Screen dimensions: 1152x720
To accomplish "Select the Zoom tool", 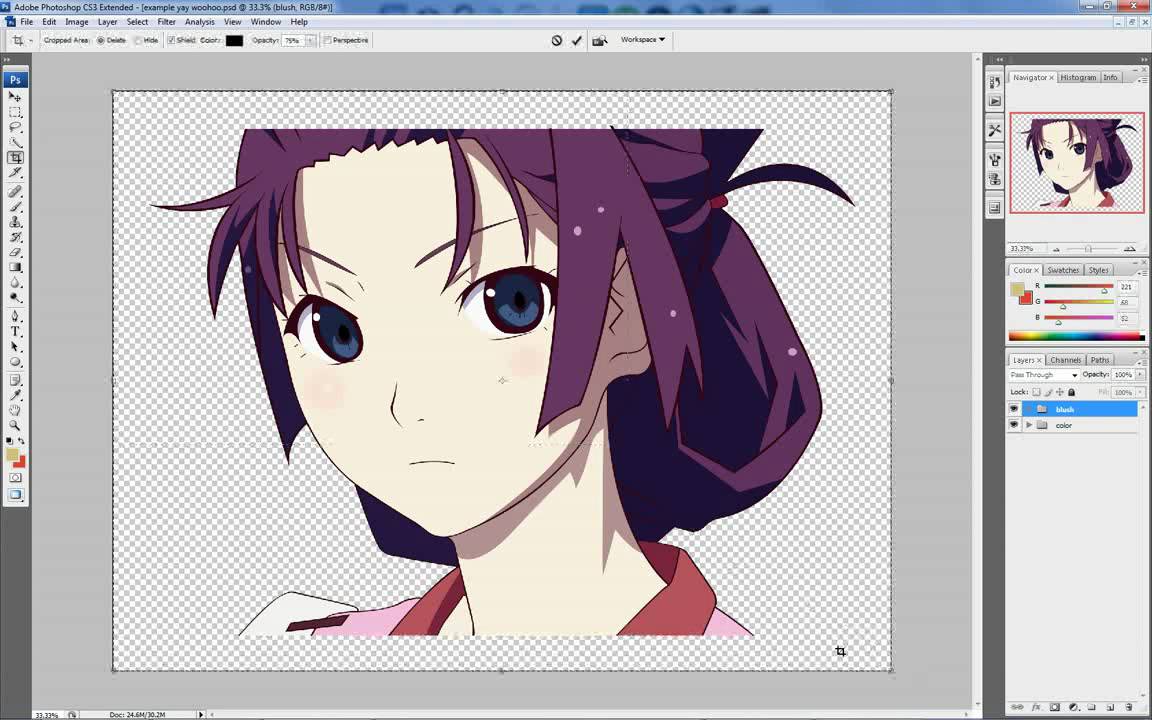I will coord(15,426).
